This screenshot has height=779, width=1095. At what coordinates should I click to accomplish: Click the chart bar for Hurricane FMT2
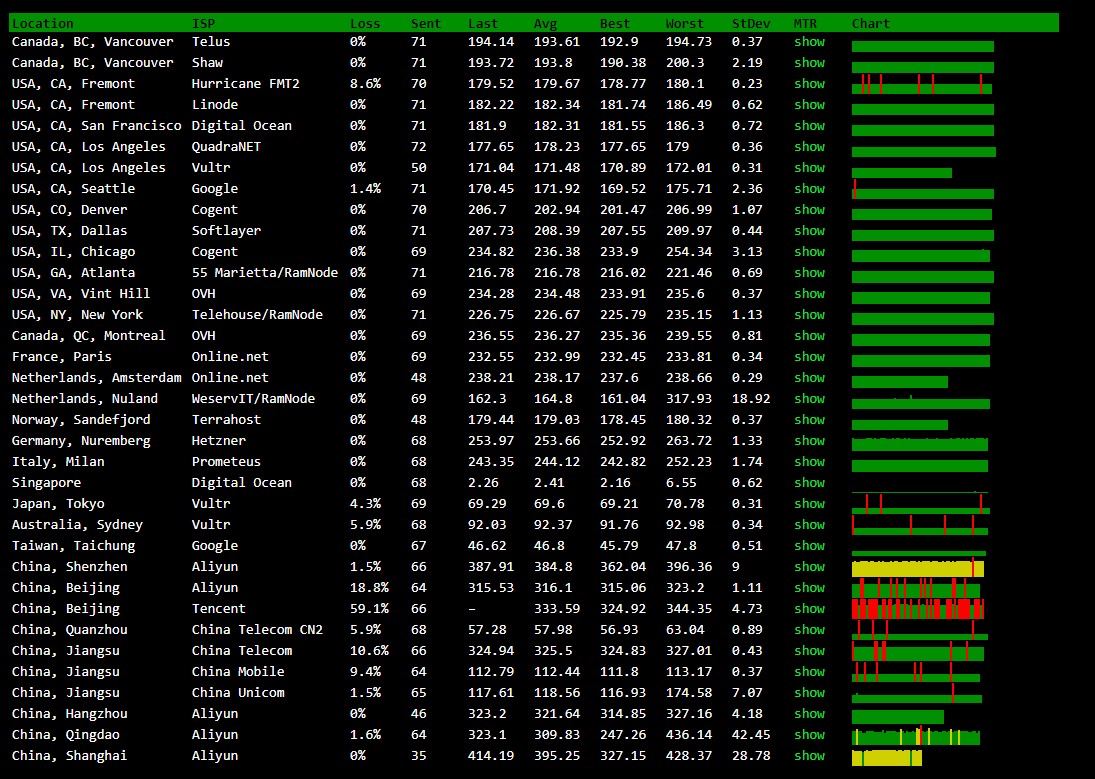point(922,84)
